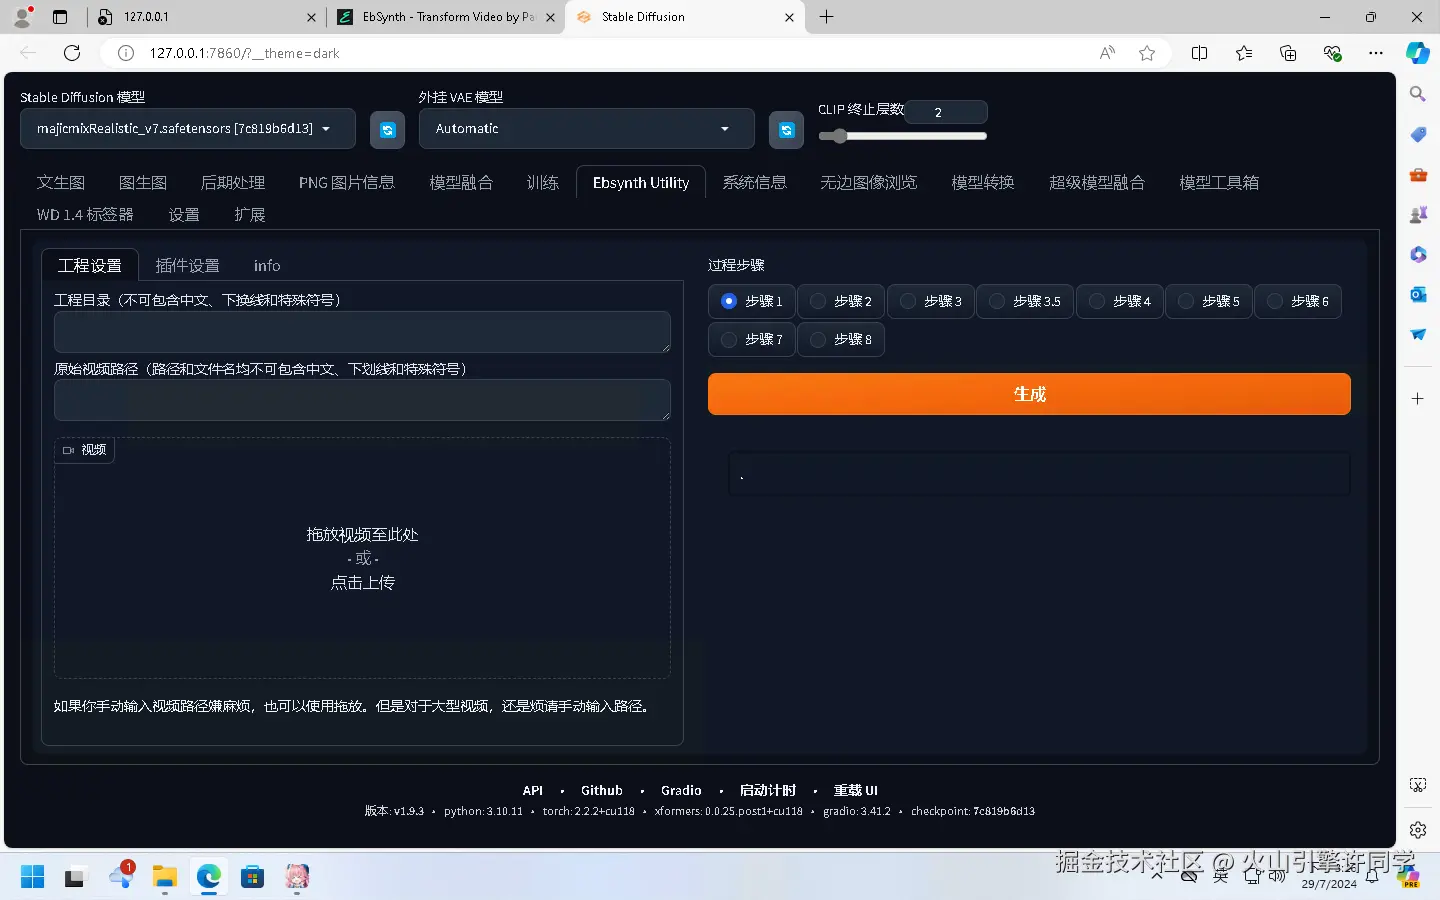Open browser settings and more menu

(x=1376, y=53)
